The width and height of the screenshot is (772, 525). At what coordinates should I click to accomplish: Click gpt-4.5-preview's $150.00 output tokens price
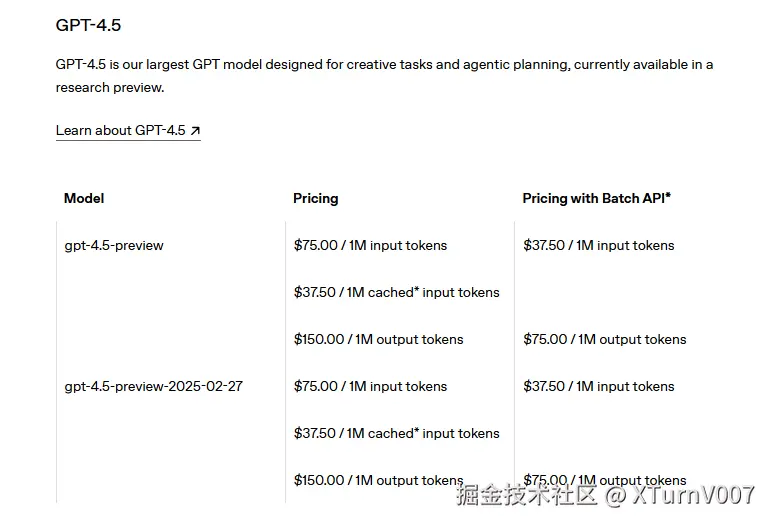point(378,339)
